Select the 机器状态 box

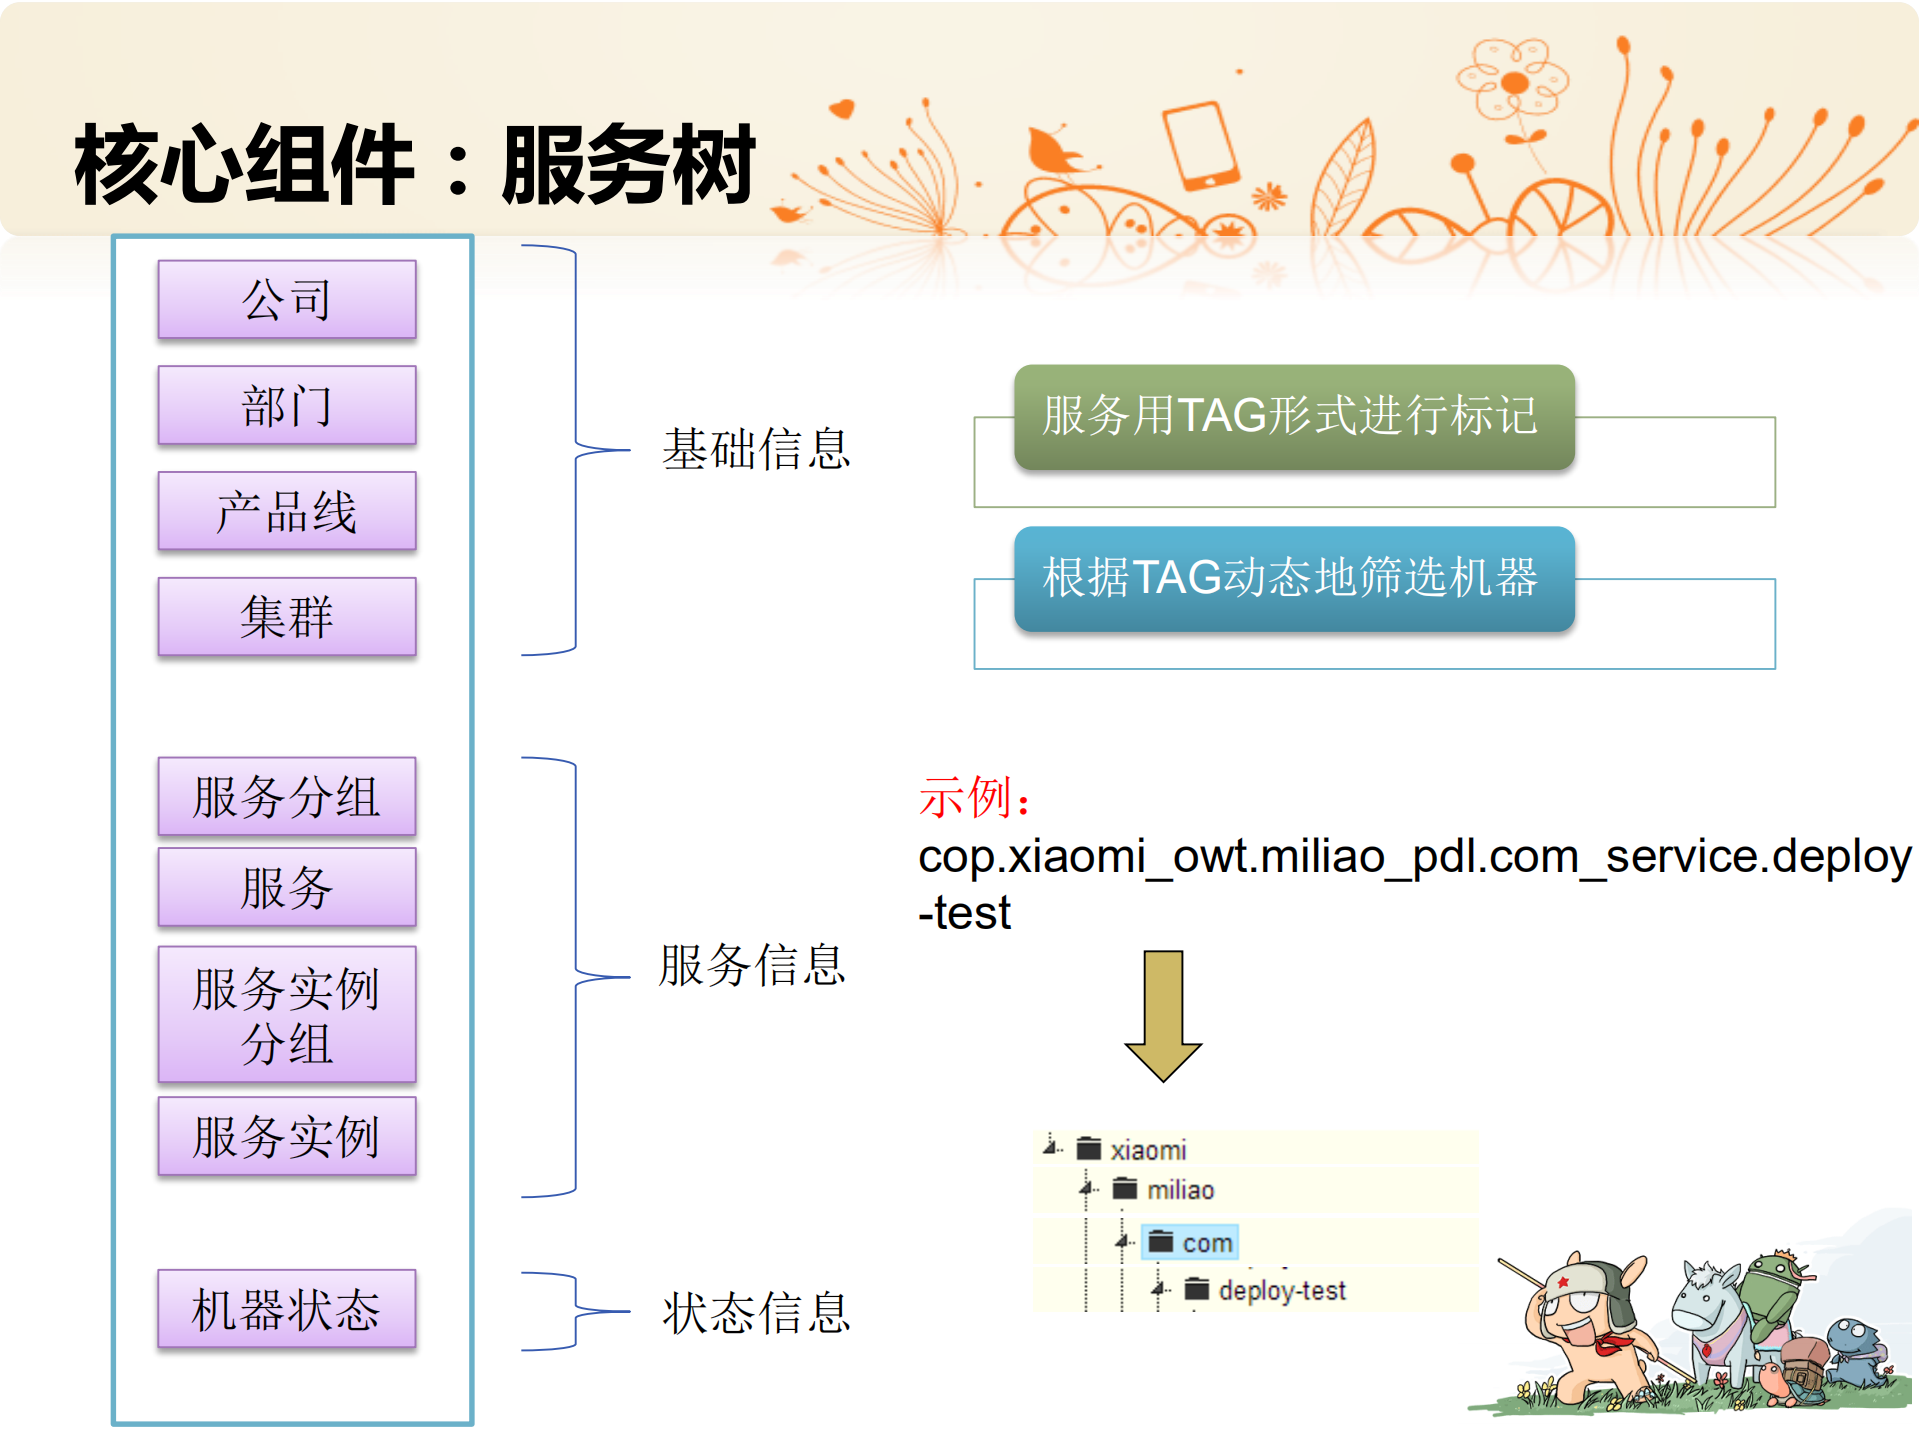click(286, 1310)
